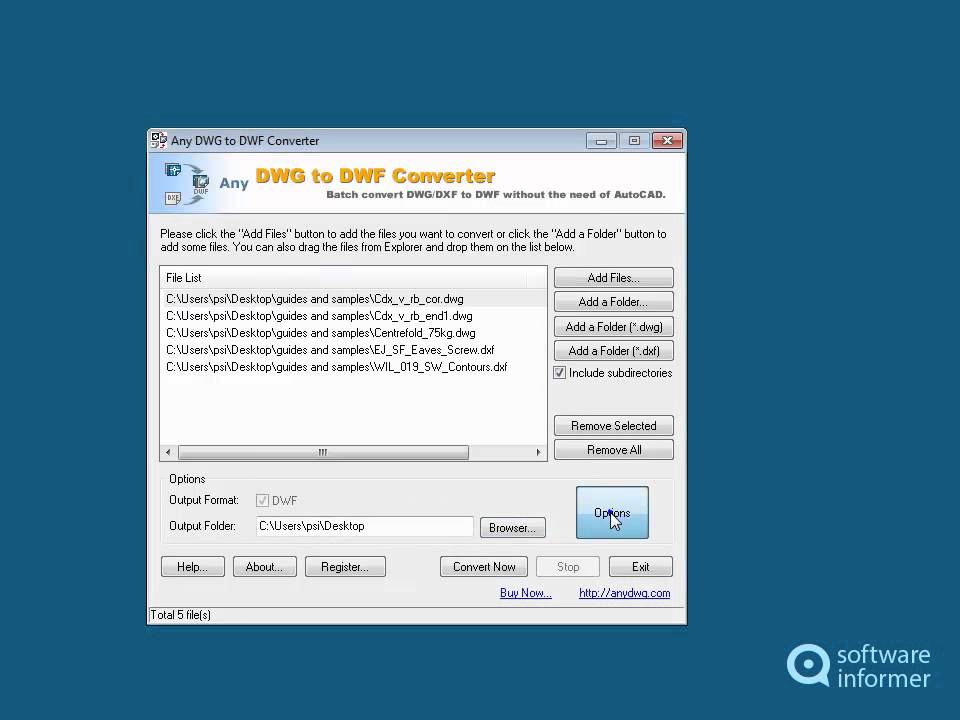Image resolution: width=960 pixels, height=720 pixels.
Task: Open the Buy Now... link
Action: (526, 593)
